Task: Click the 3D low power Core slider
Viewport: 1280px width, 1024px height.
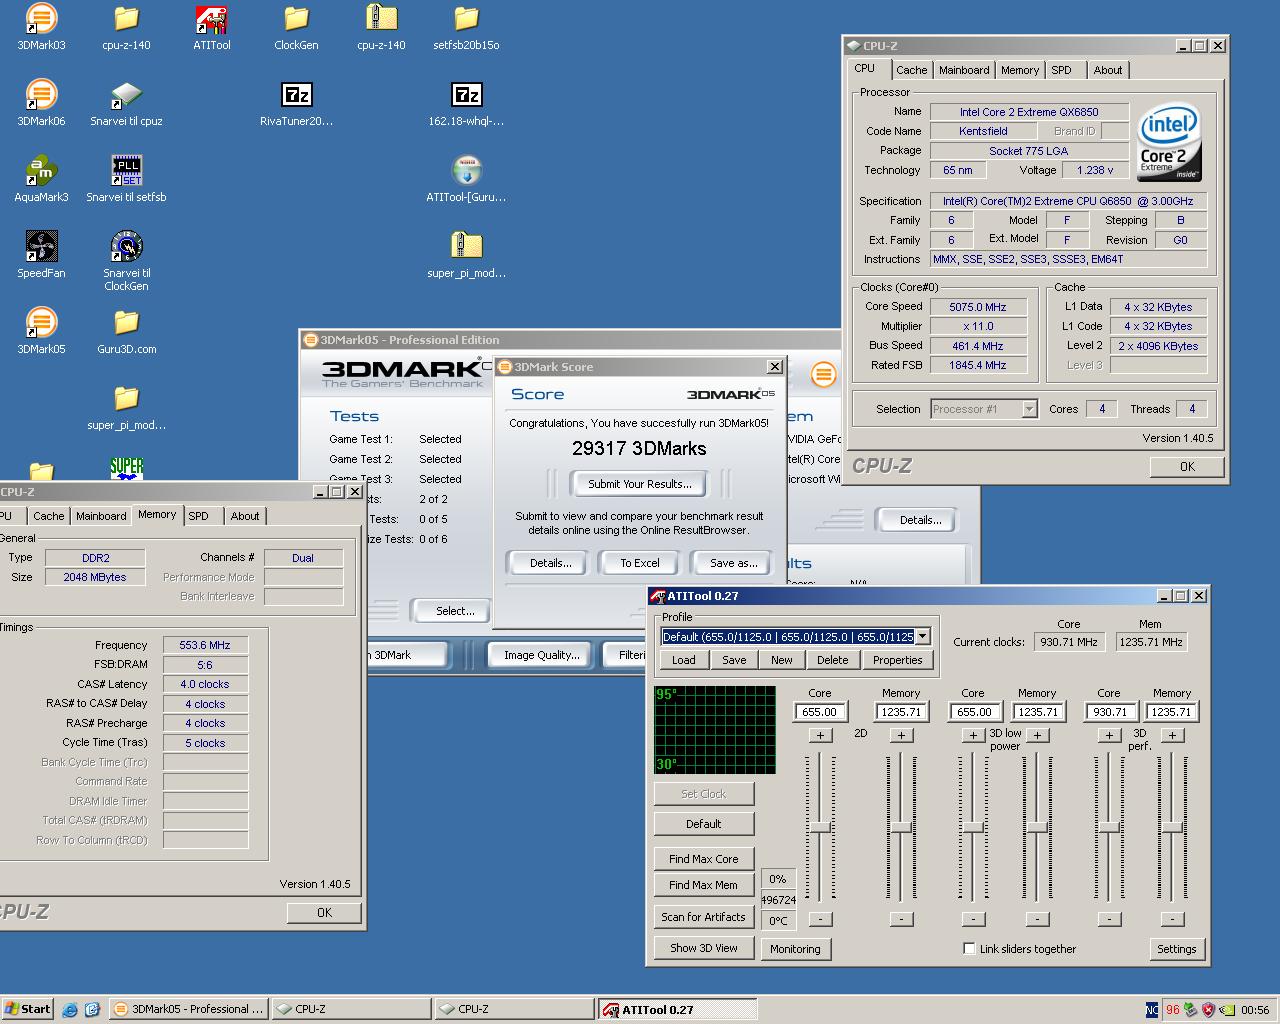Action: point(973,828)
